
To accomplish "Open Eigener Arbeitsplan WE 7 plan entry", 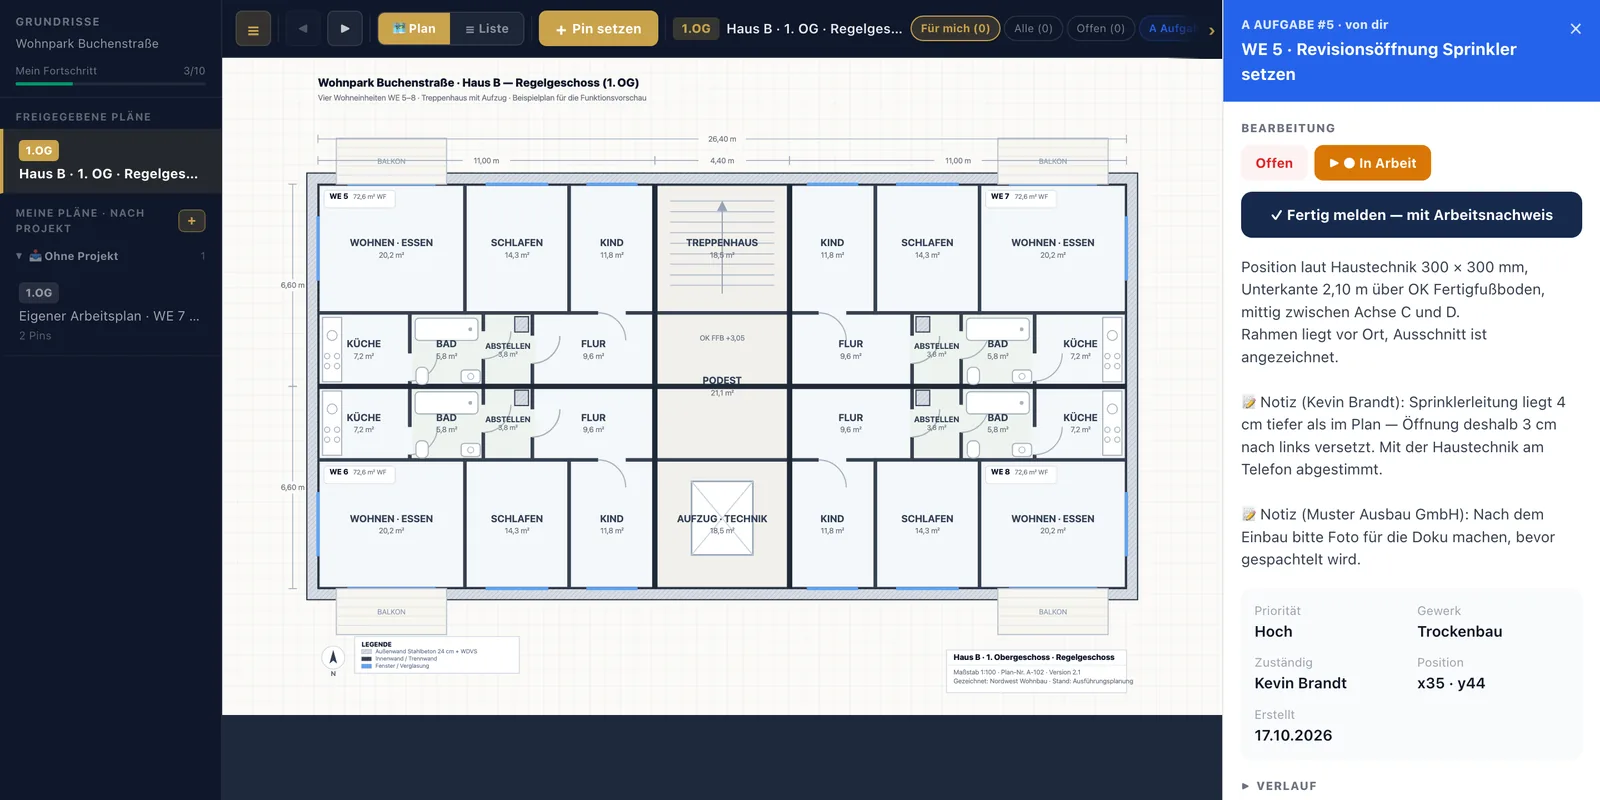I will [x=110, y=314].
